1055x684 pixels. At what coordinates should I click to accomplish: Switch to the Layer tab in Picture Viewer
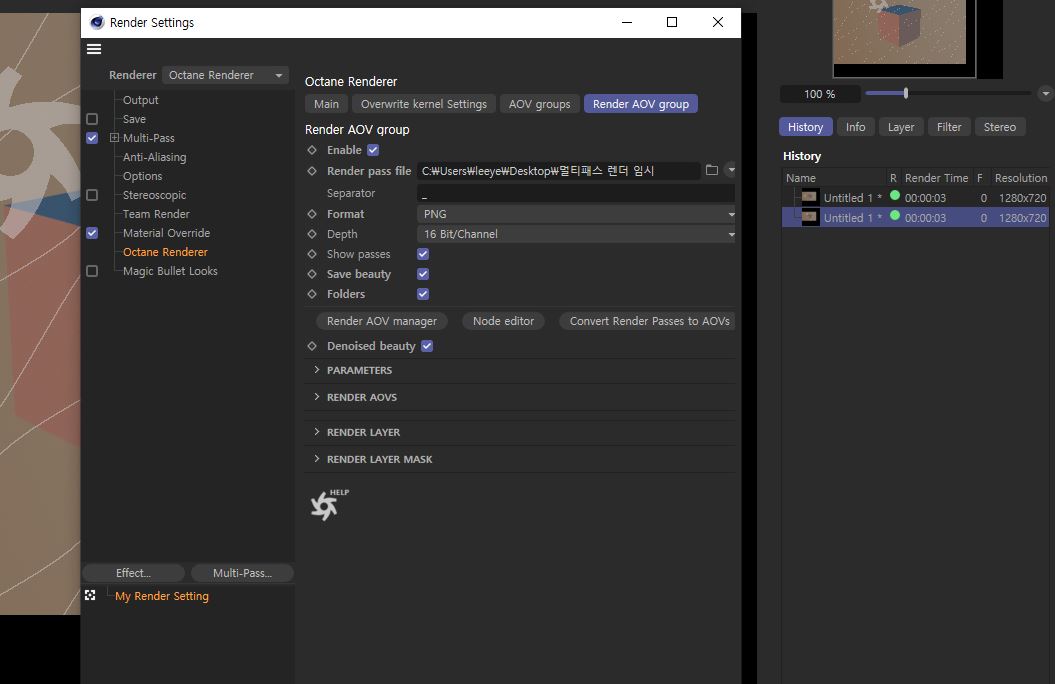pos(901,127)
